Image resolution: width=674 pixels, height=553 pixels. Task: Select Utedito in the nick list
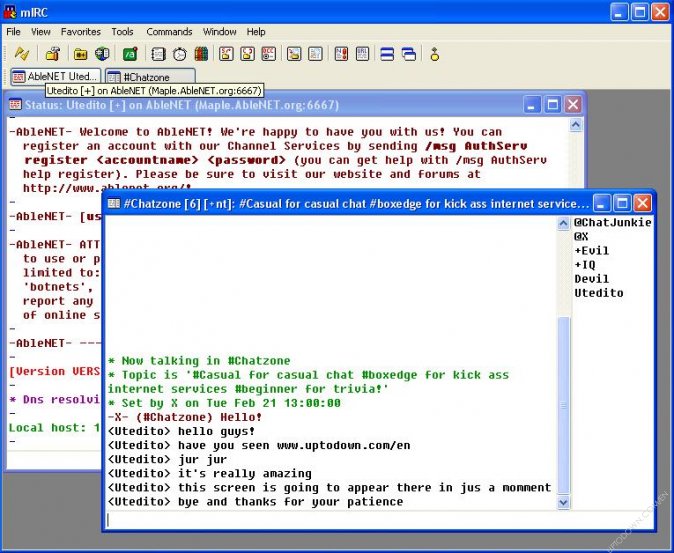599,293
